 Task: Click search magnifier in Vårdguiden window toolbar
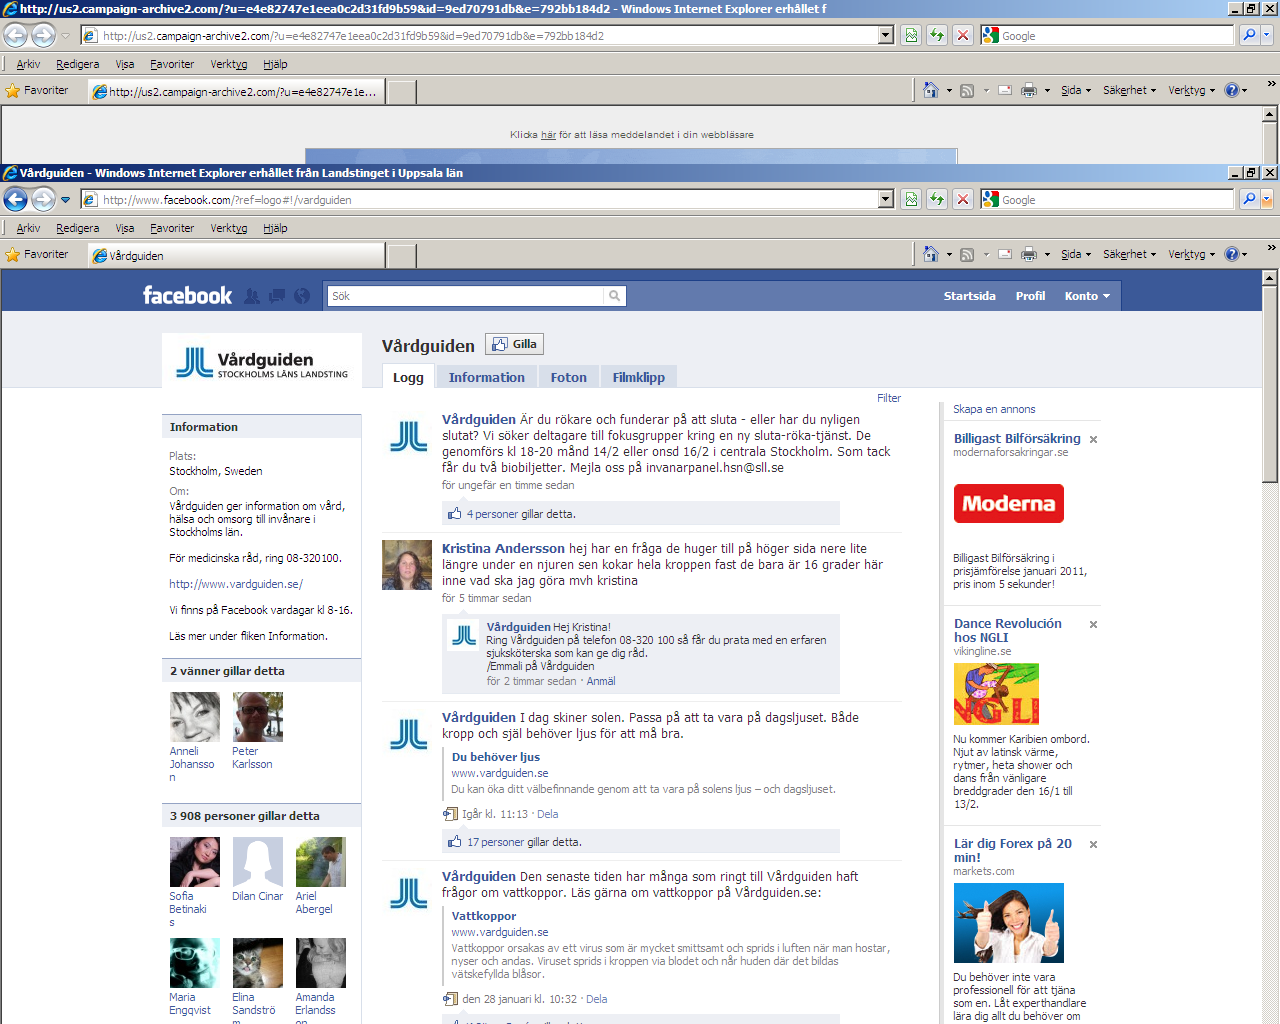point(1249,199)
